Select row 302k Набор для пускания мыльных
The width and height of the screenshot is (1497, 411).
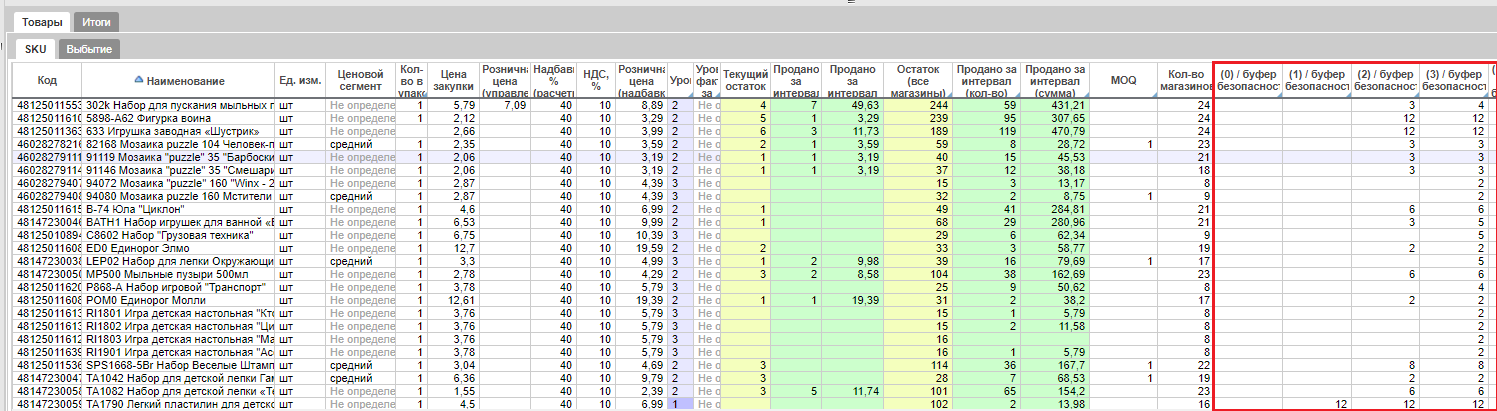178,105
